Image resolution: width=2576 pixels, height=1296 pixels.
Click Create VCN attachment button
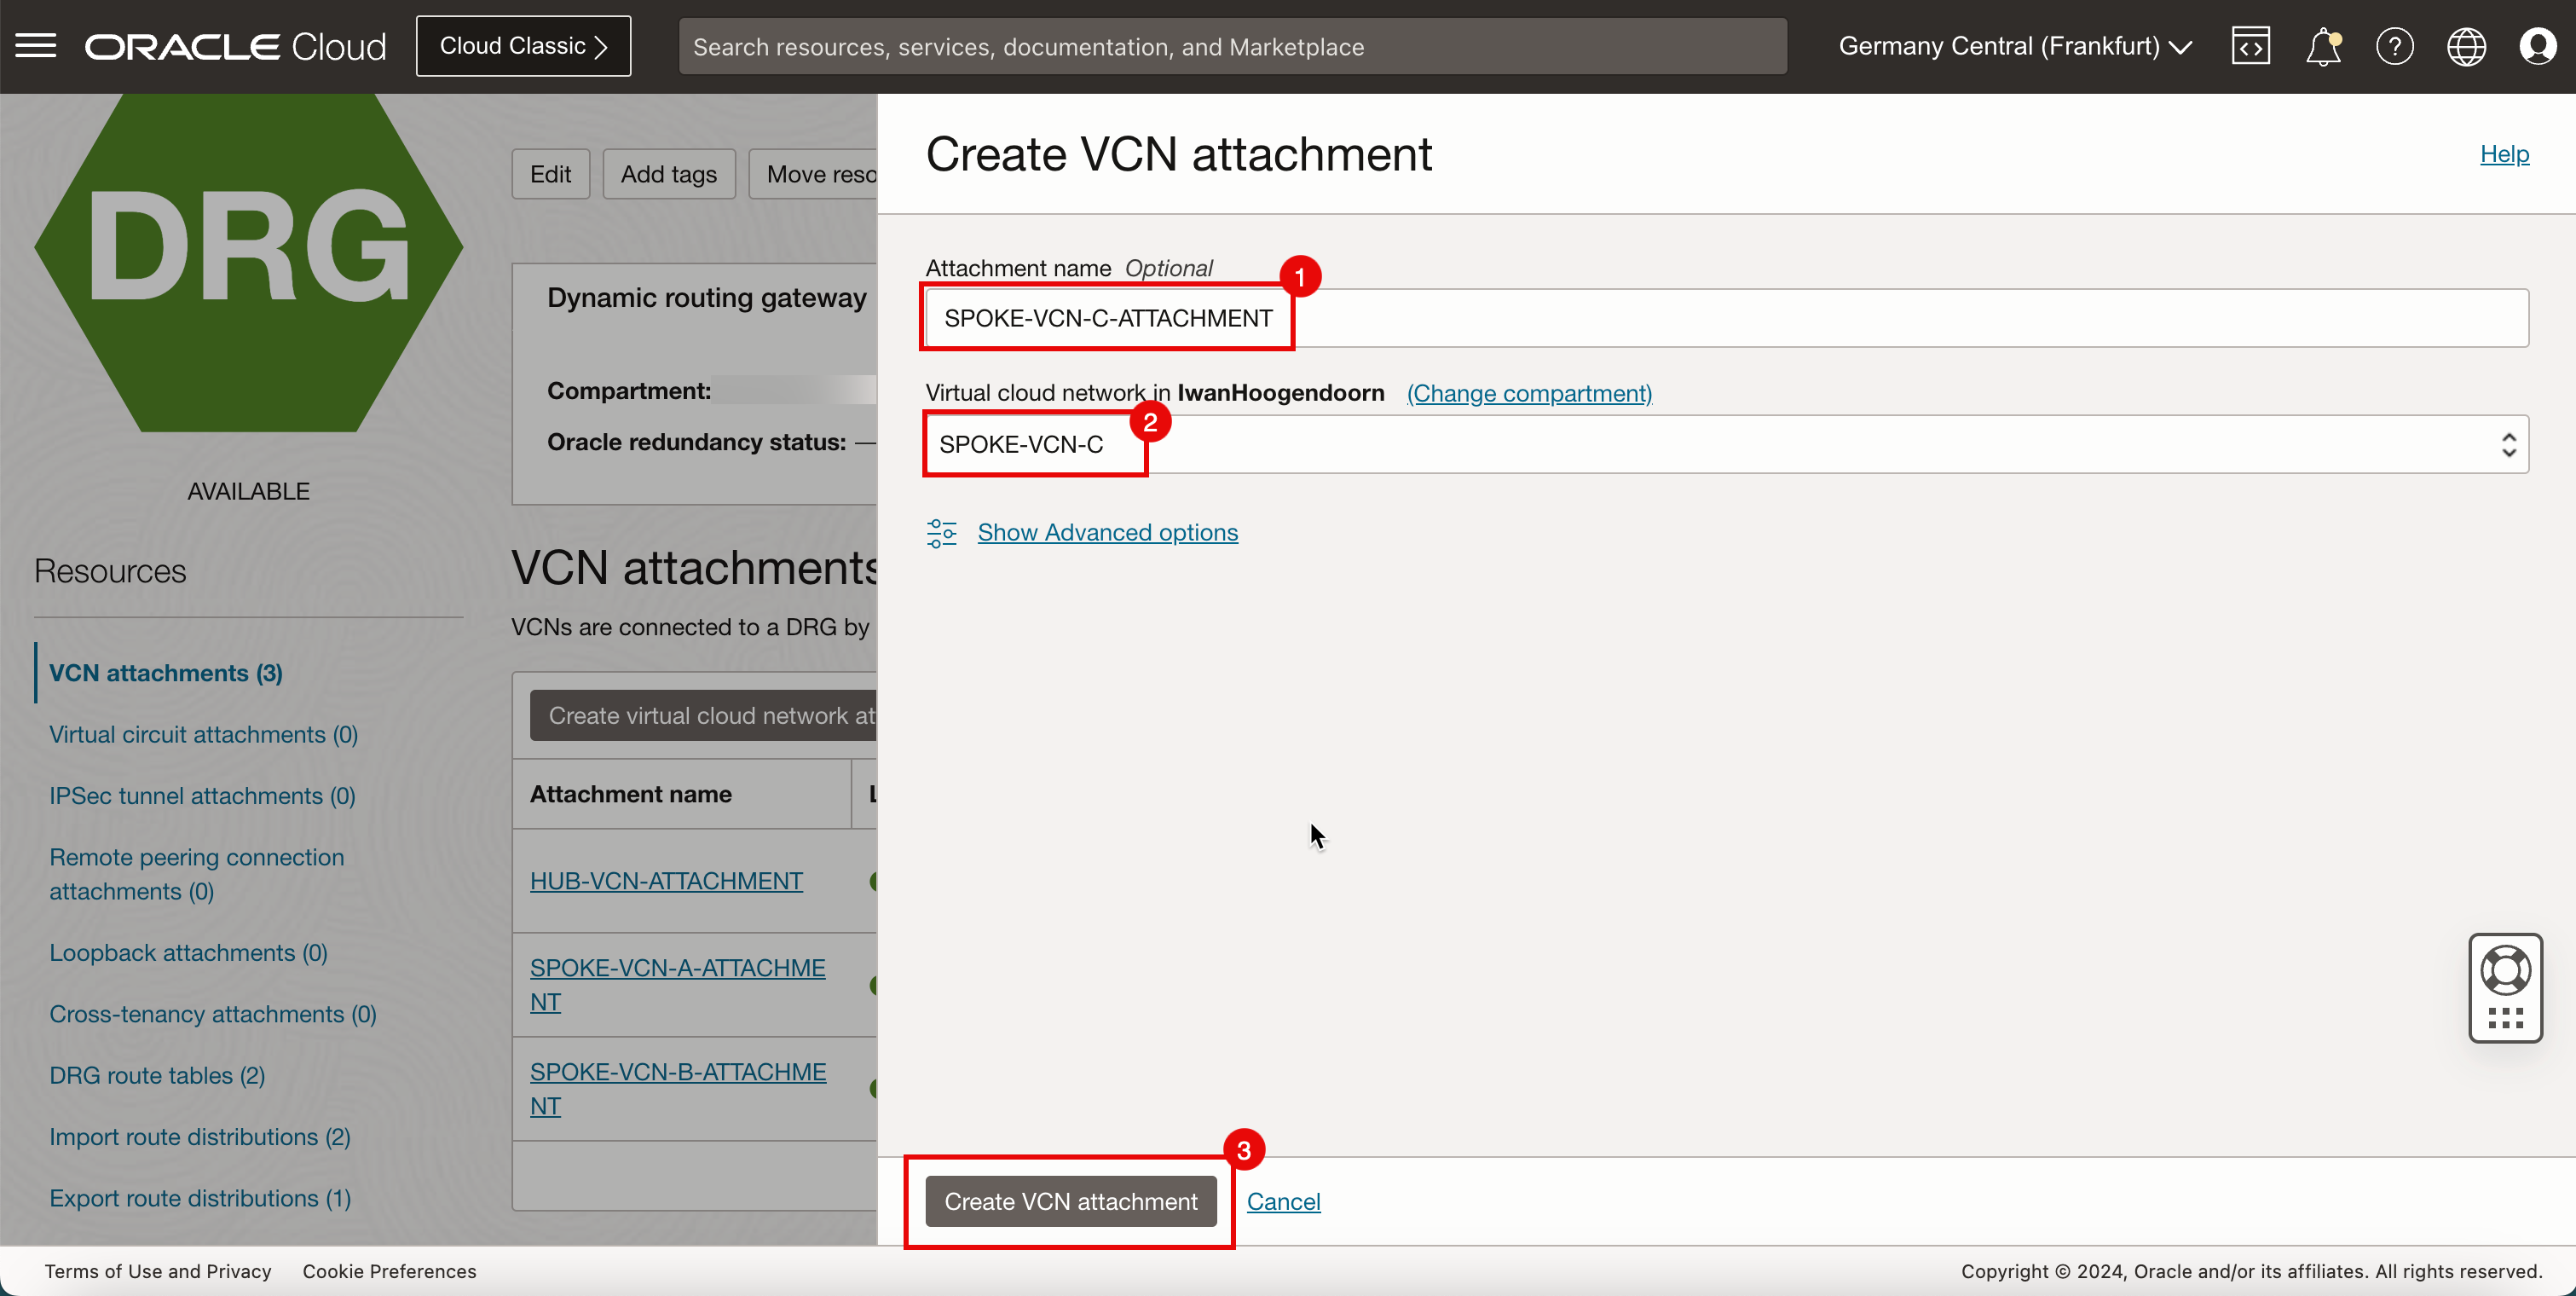point(1071,1201)
